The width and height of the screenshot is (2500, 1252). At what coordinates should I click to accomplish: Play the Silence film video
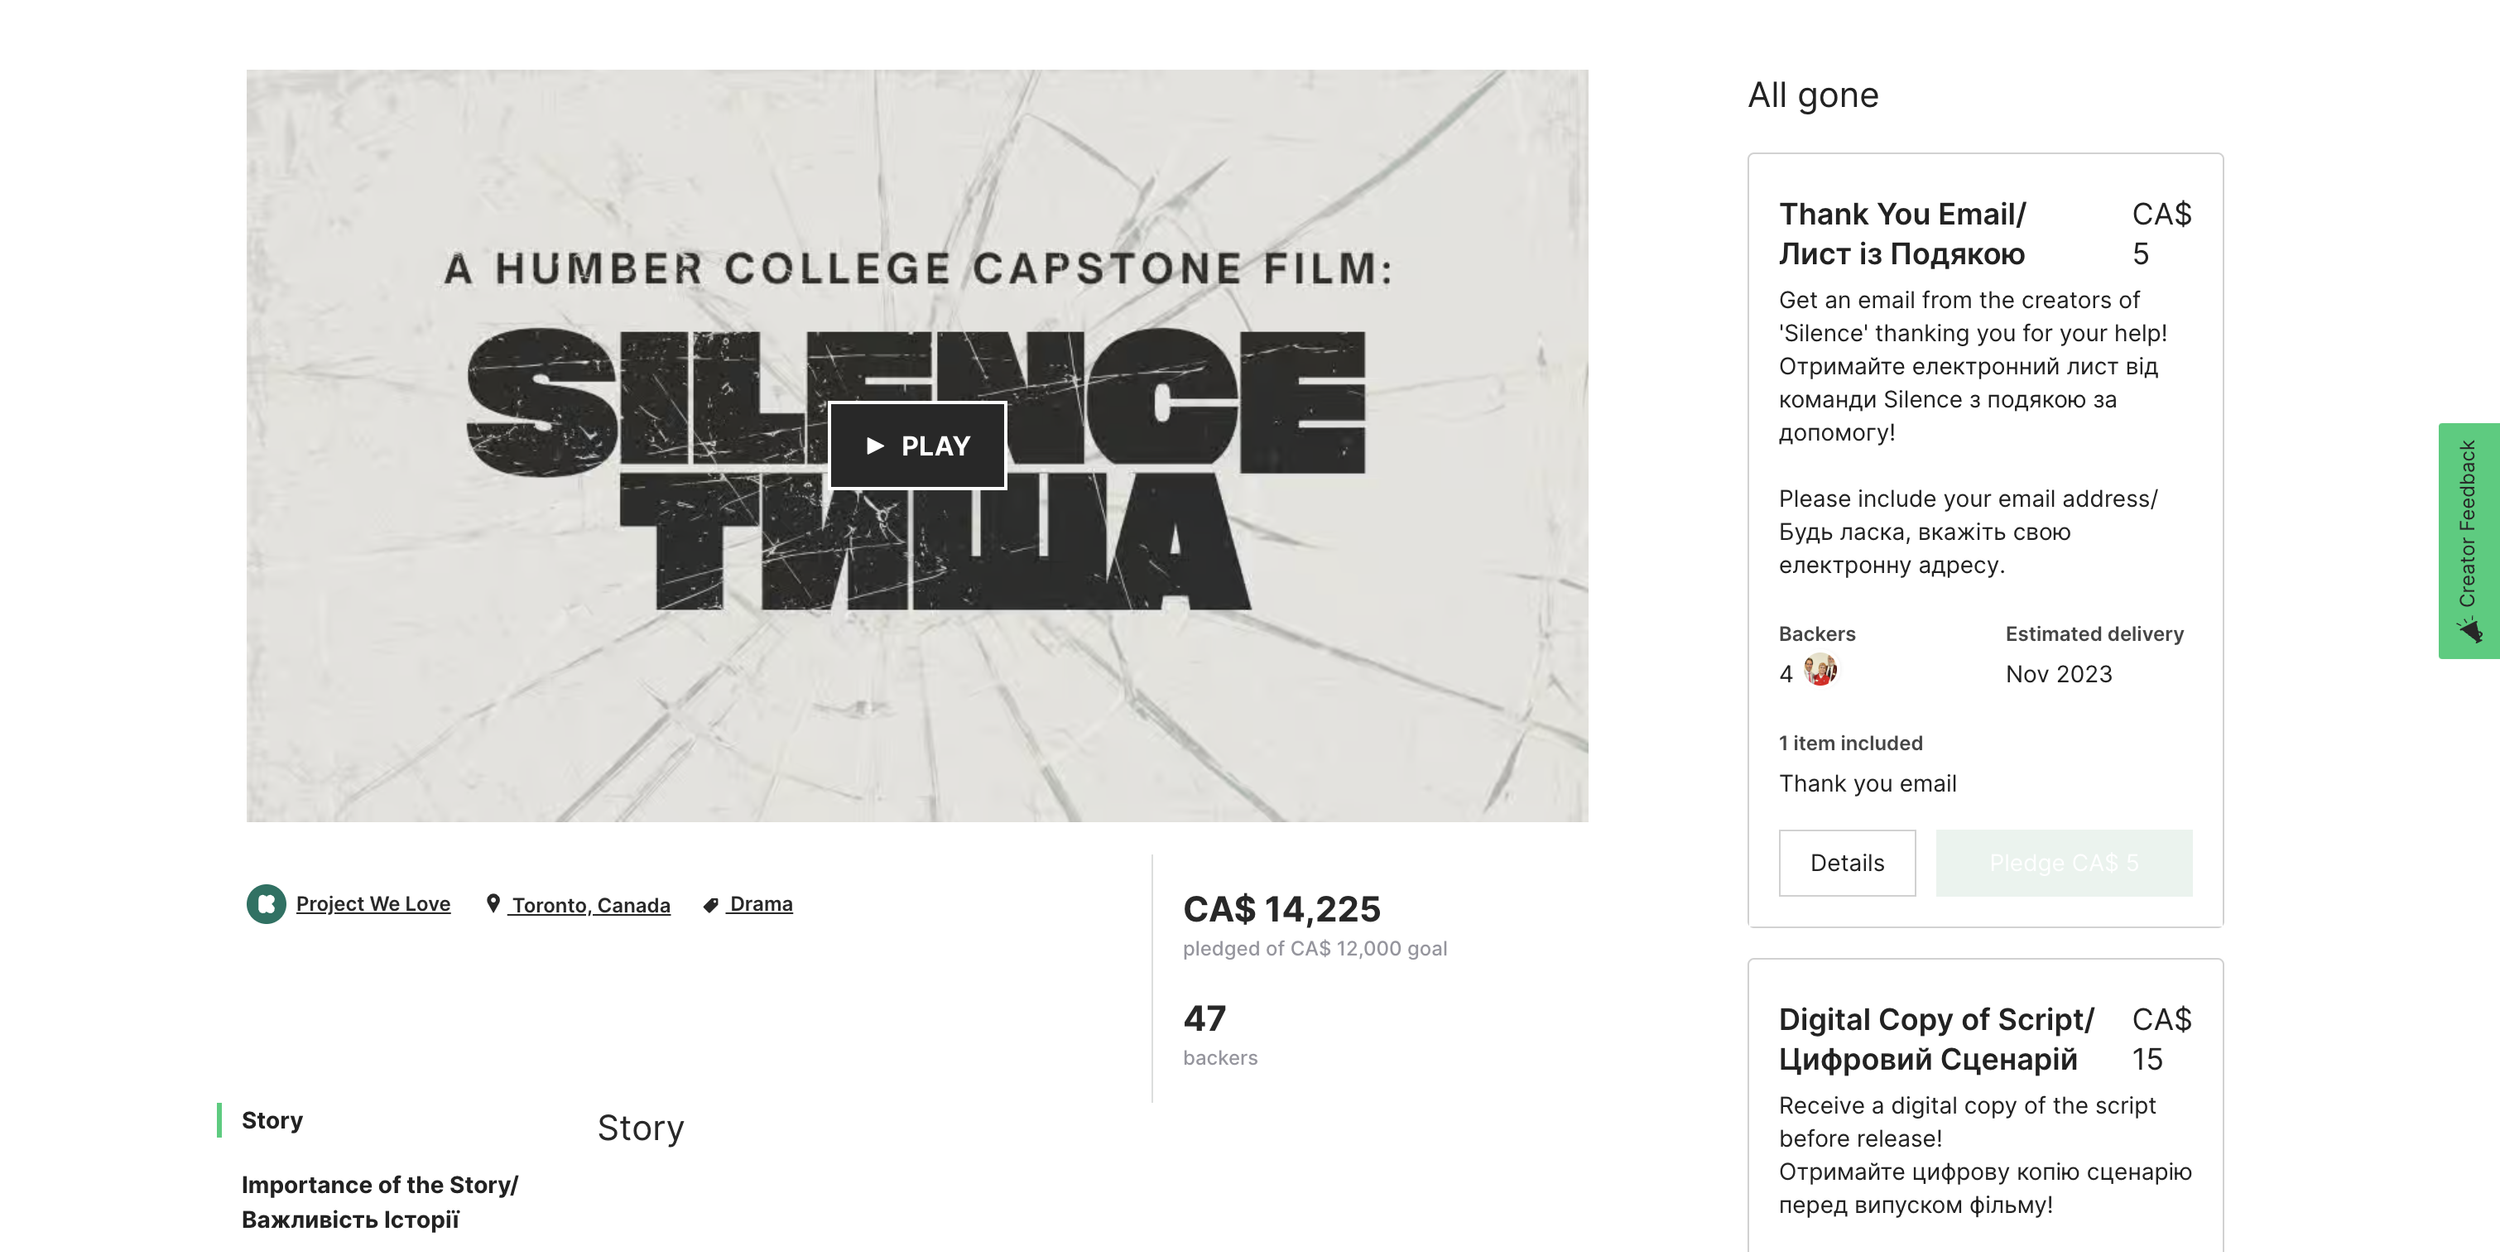[x=917, y=446]
